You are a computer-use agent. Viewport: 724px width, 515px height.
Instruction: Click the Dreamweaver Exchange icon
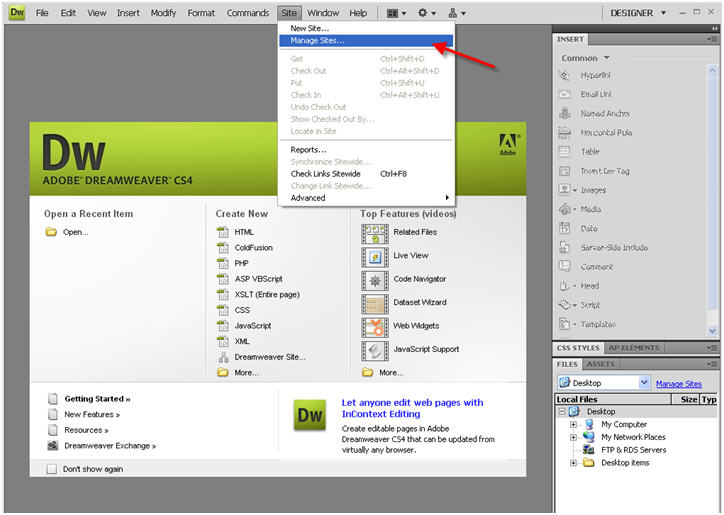click(x=53, y=446)
